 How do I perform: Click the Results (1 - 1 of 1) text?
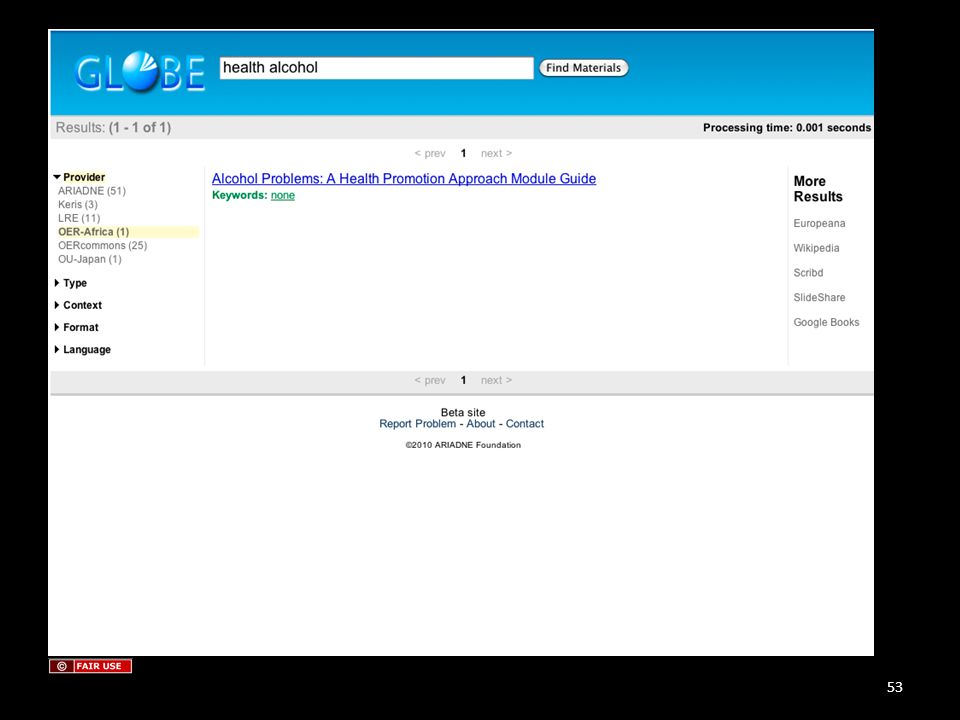(x=113, y=127)
